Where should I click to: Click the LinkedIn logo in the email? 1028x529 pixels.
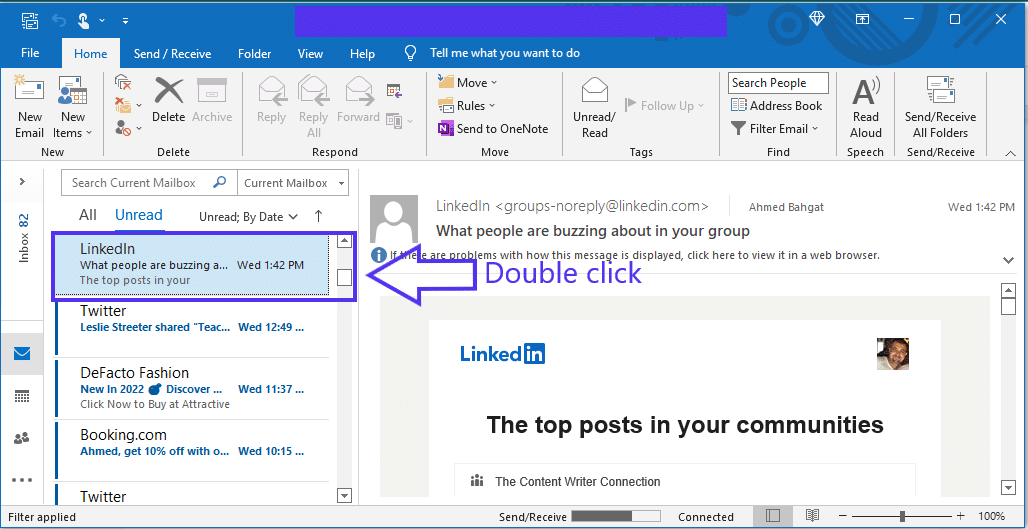click(503, 353)
